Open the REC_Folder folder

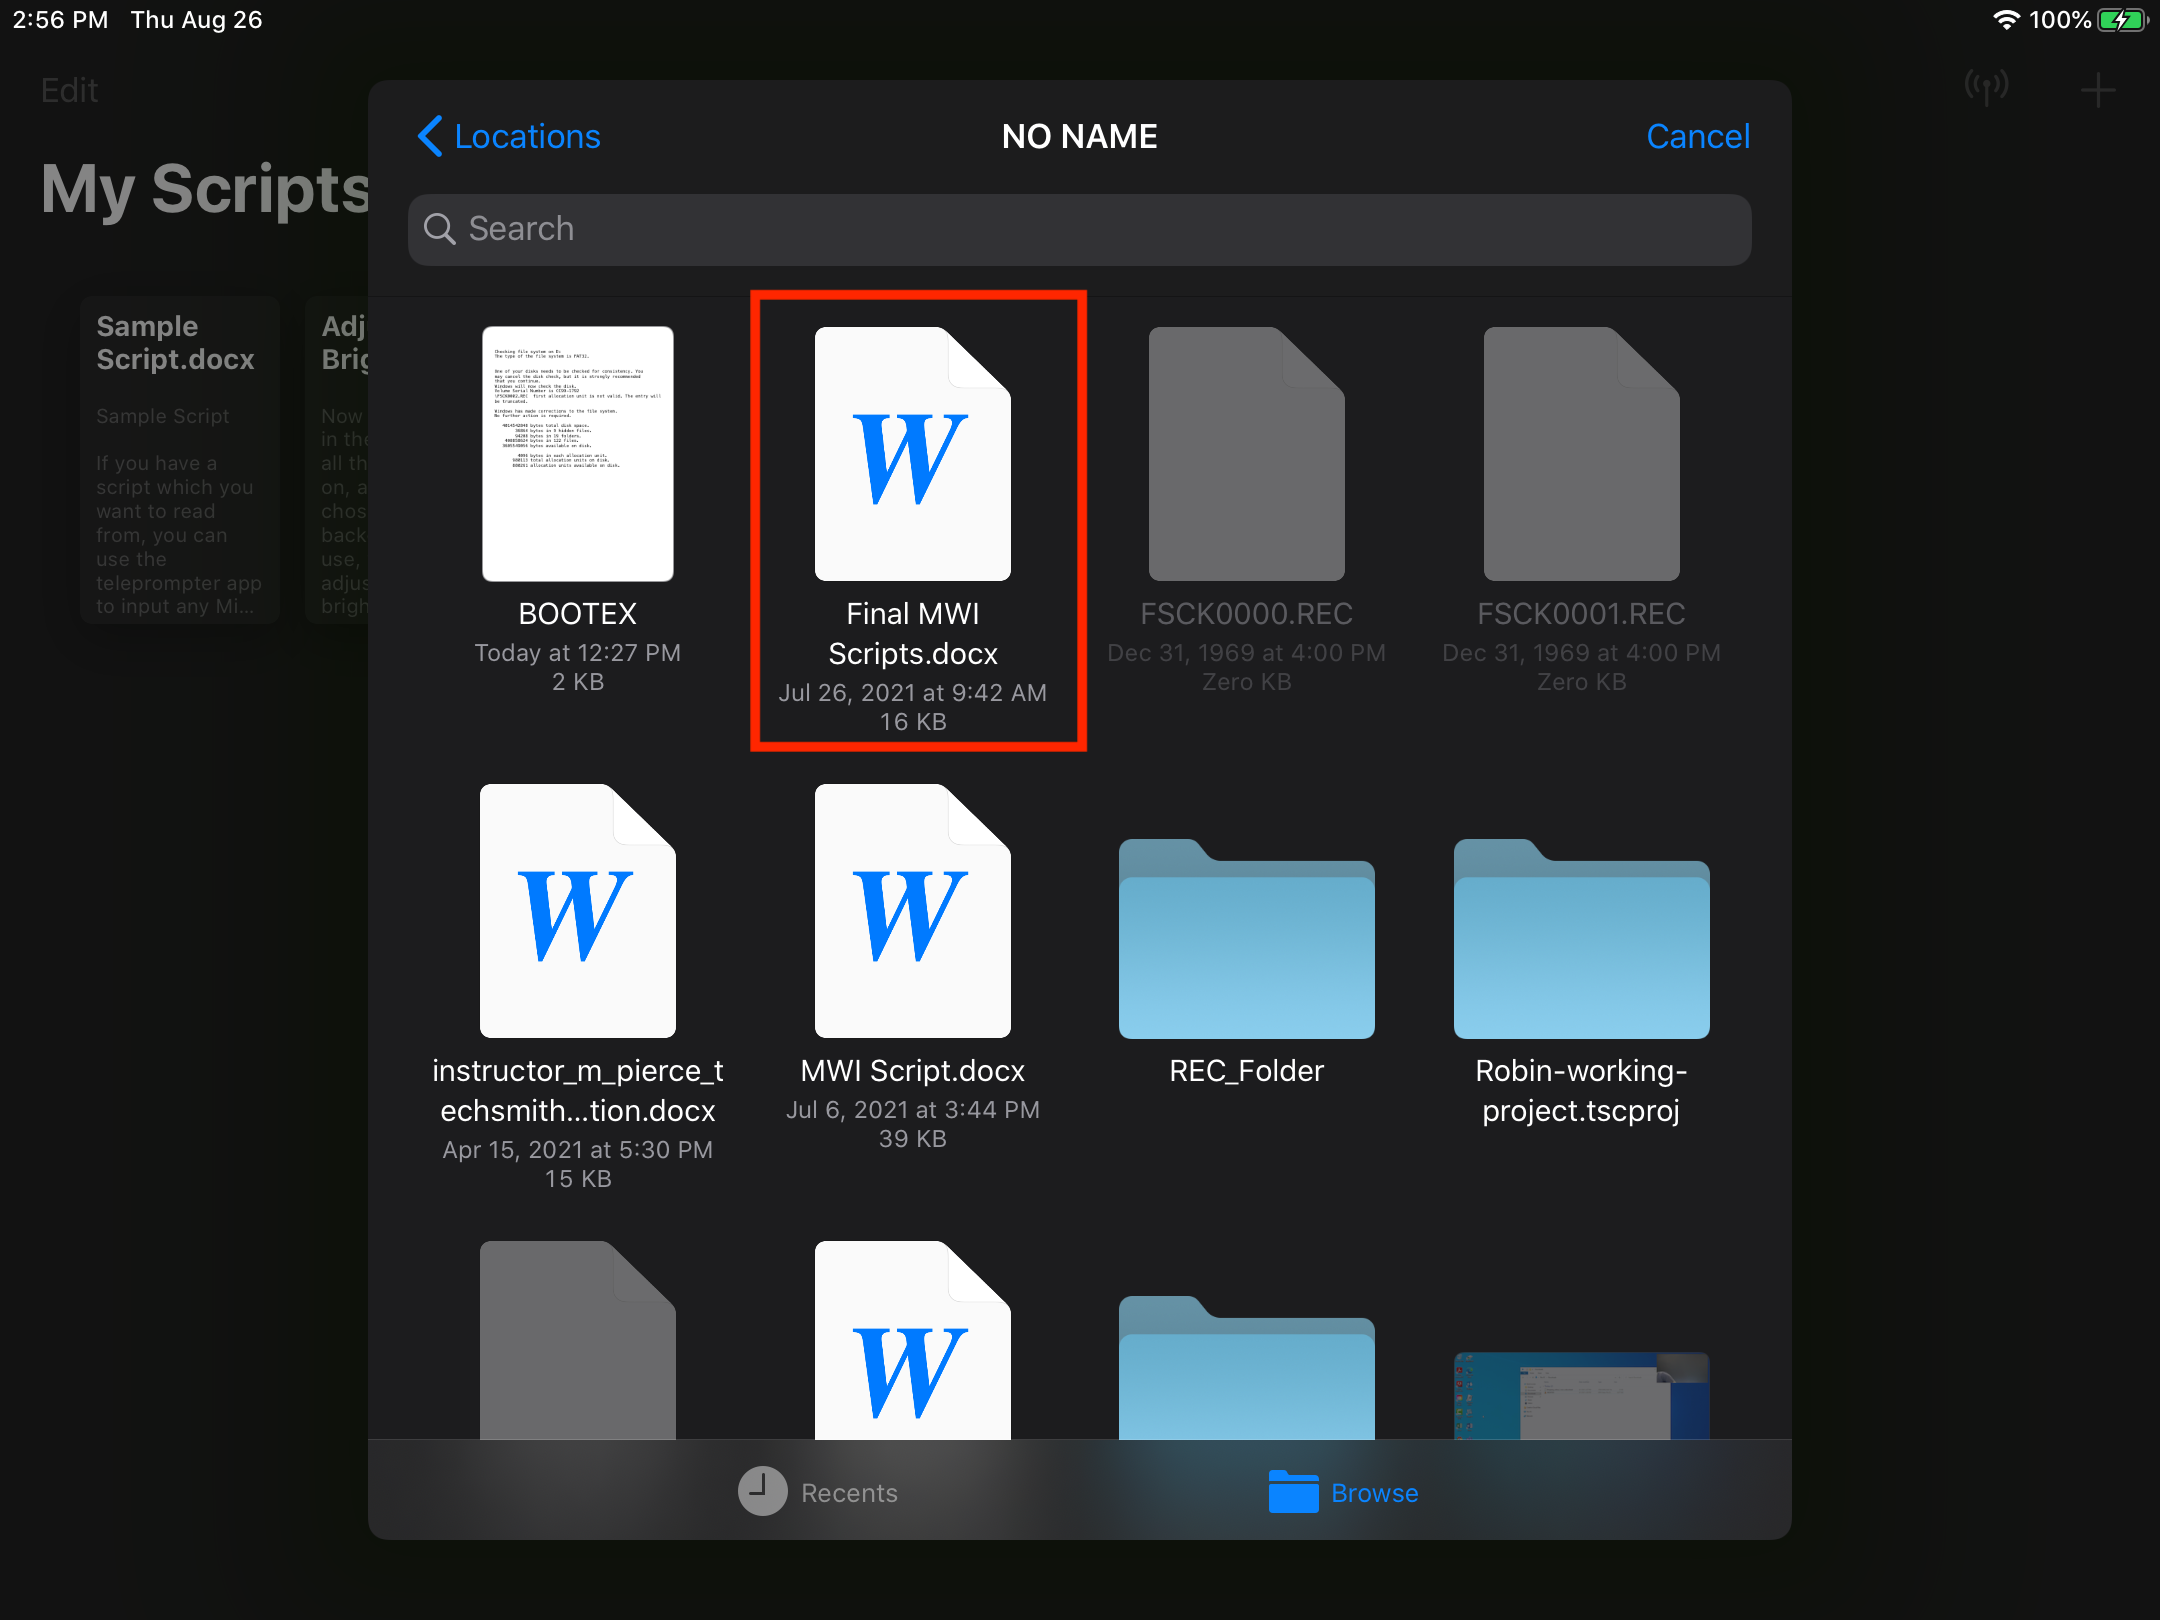pos(1246,940)
